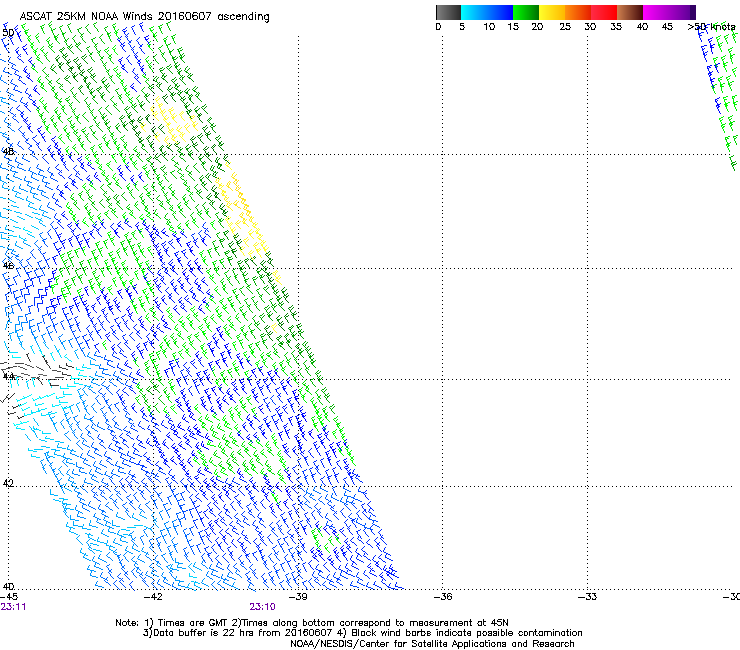Click the latitude label '46'
This screenshot has width=740, height=650.
8,266
